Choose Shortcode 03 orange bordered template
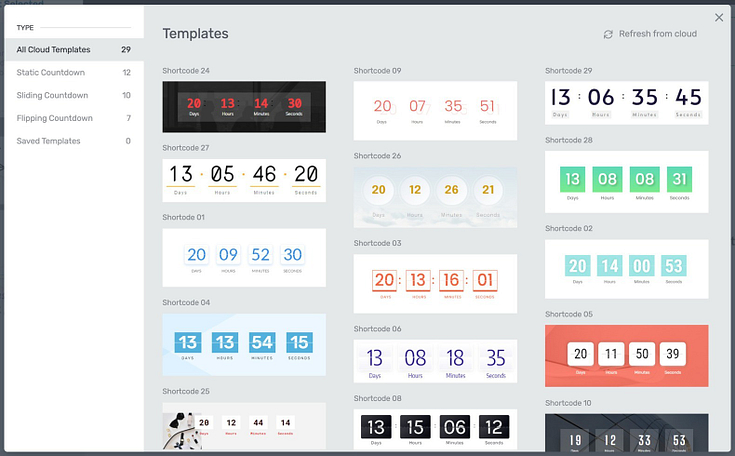 [x=435, y=283]
